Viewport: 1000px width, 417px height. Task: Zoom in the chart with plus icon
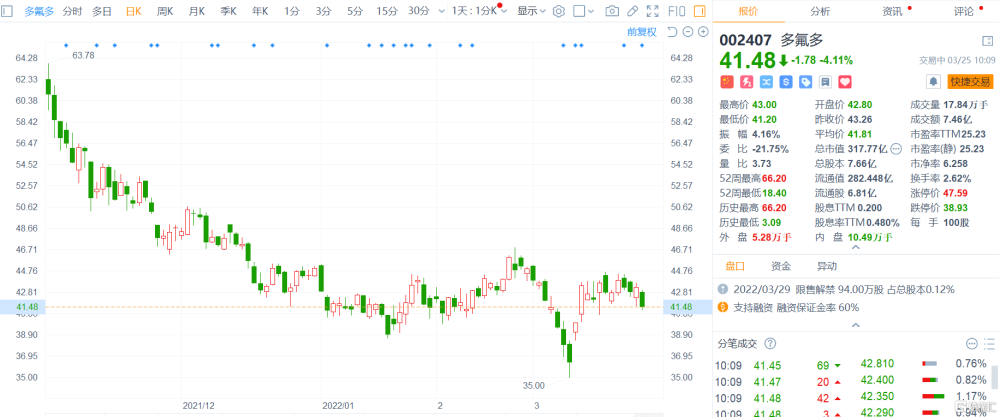[x=703, y=32]
